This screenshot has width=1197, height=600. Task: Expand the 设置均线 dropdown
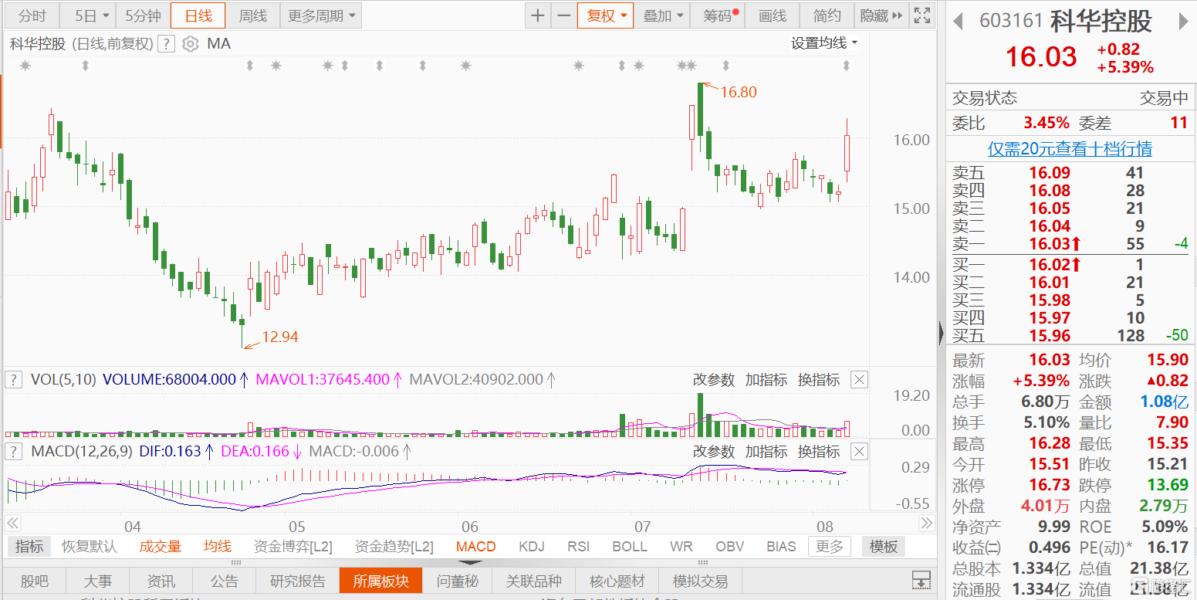[824, 44]
